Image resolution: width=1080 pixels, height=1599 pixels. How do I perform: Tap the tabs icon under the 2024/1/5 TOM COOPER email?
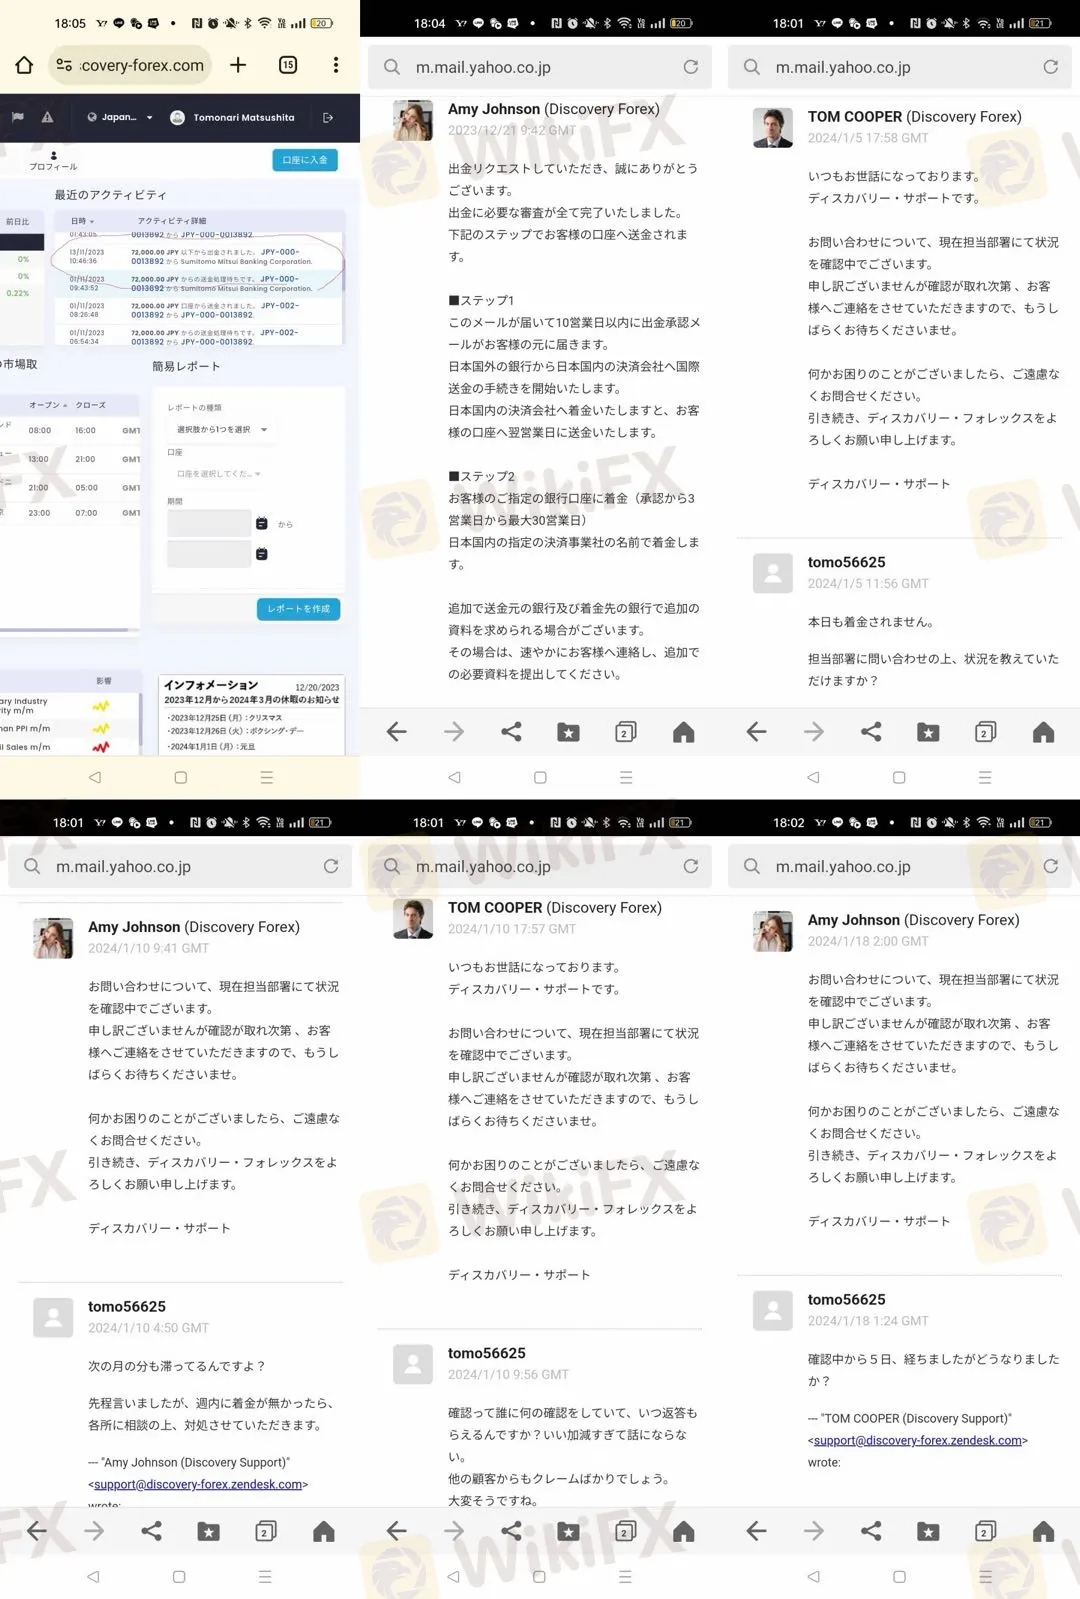(x=985, y=732)
